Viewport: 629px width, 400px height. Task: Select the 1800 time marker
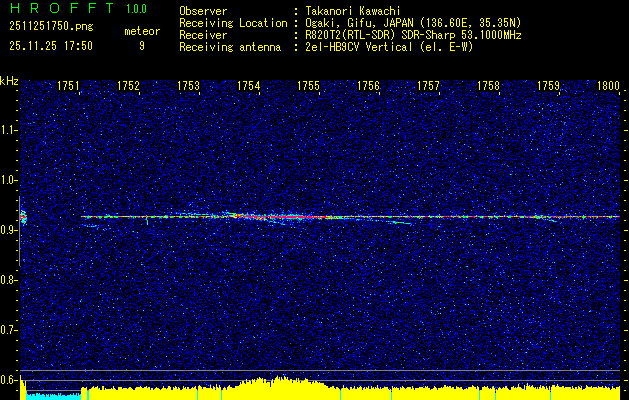point(607,87)
